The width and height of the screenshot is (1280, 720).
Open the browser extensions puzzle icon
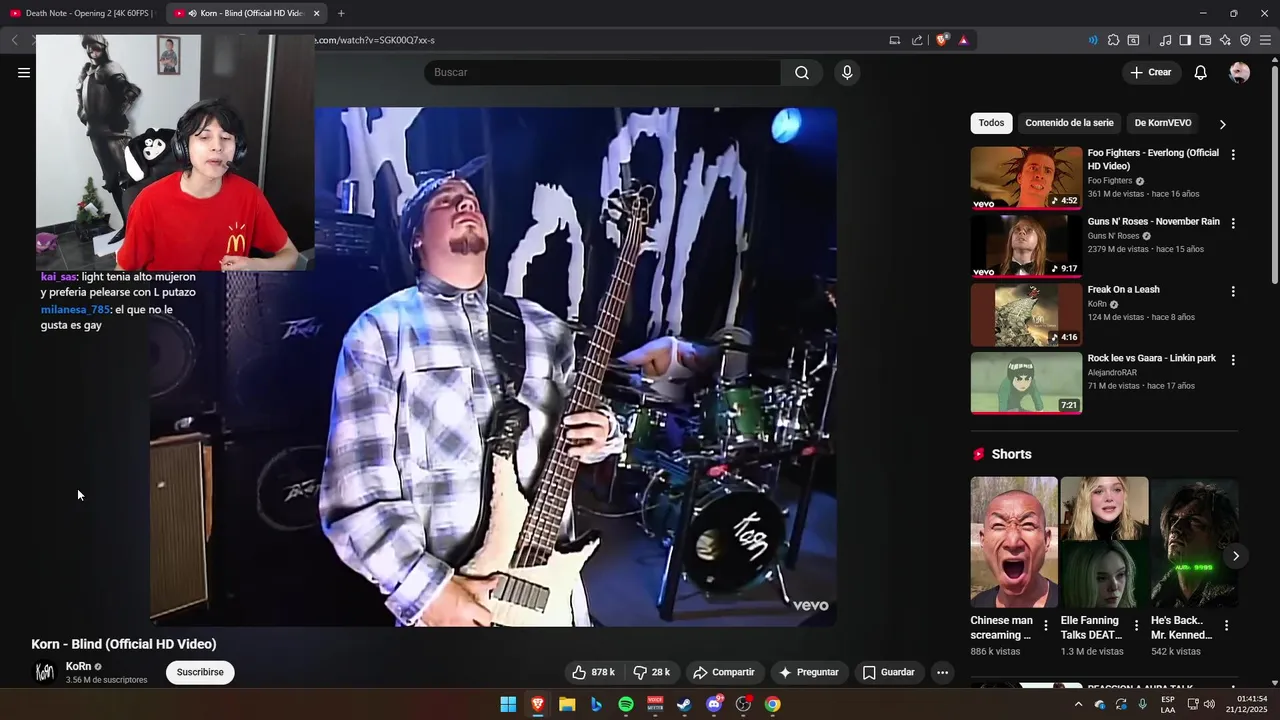point(1113,40)
